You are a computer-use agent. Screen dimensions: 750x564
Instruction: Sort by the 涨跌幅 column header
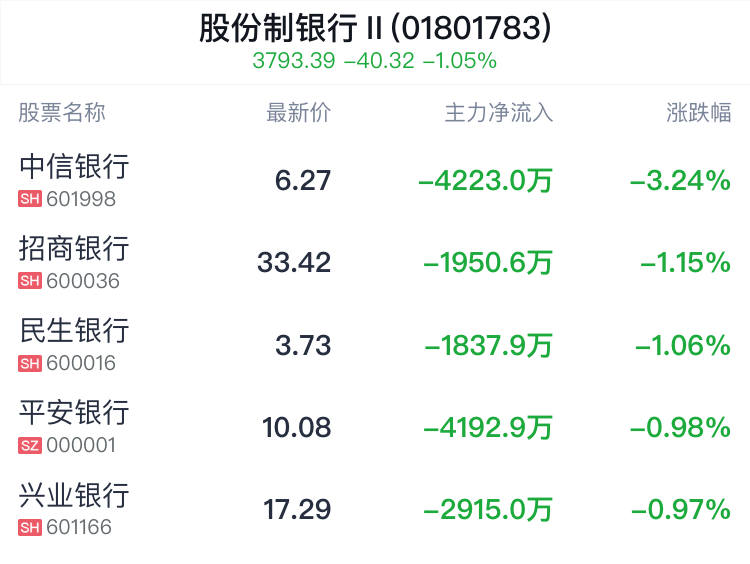tap(699, 113)
